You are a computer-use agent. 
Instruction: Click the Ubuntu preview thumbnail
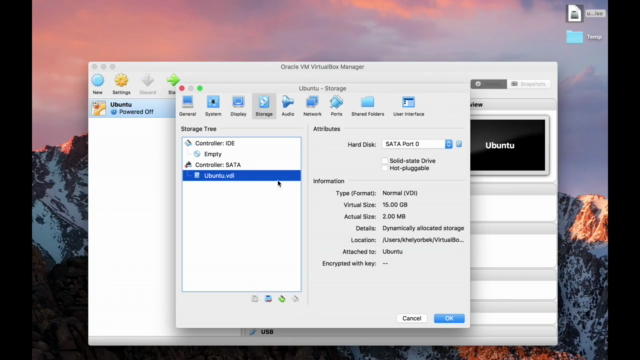point(508,145)
